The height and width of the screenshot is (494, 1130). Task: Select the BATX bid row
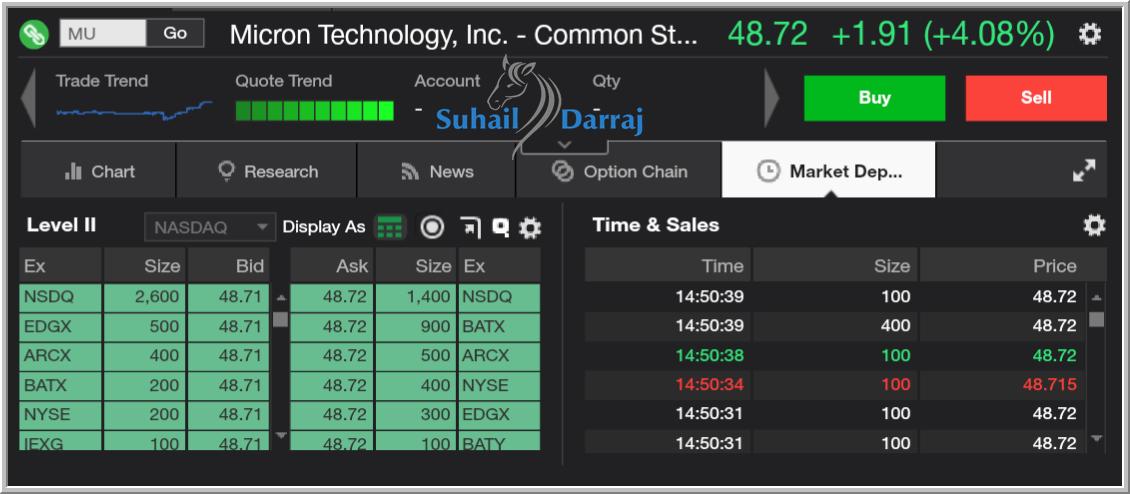[144, 386]
